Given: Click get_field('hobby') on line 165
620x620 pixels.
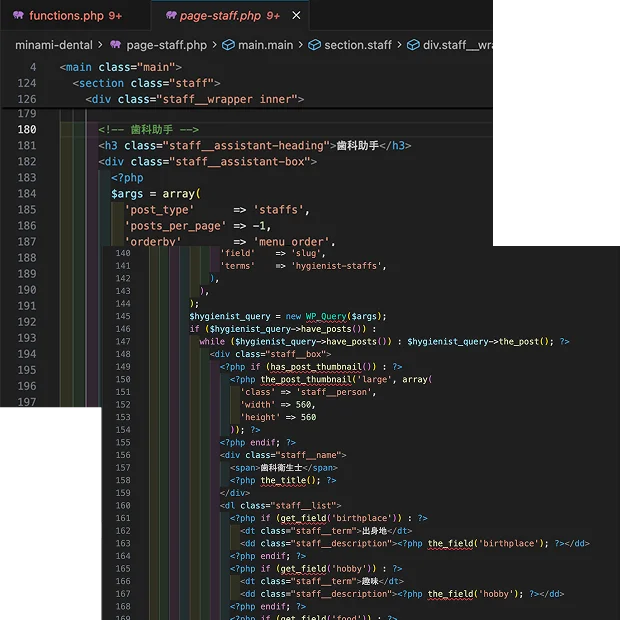Looking at the screenshot, I should point(326,569).
